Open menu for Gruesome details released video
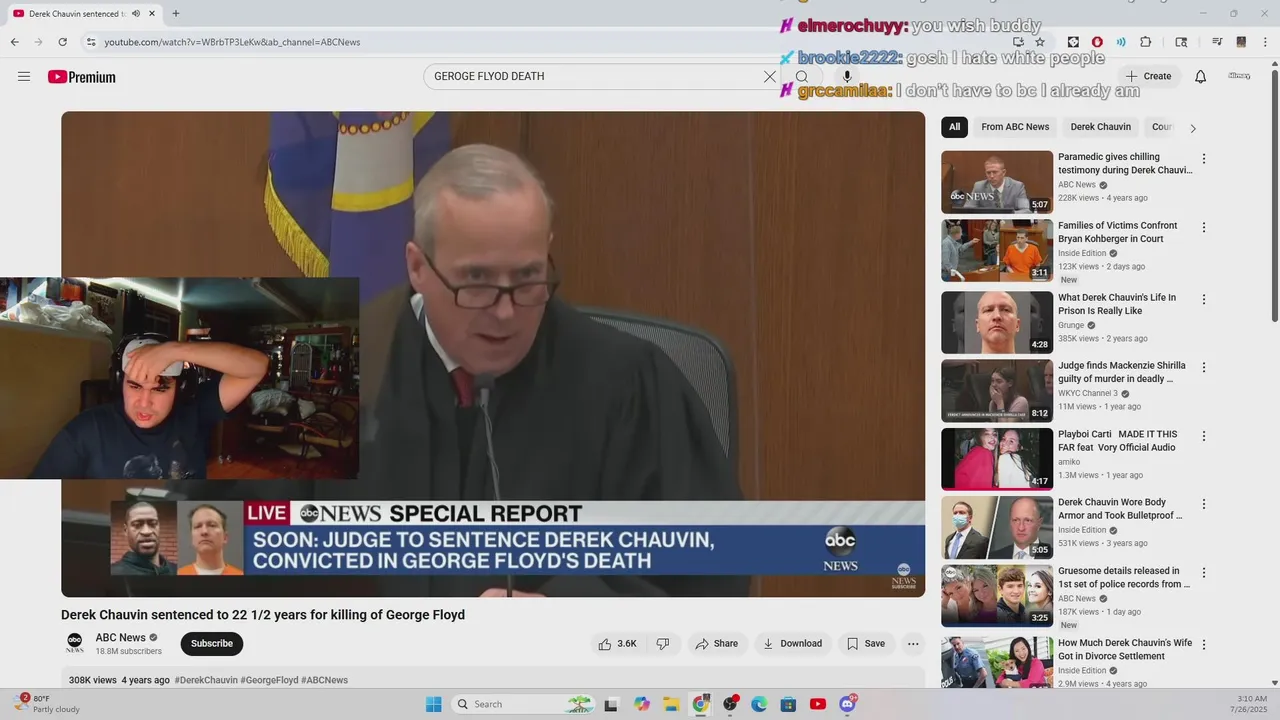 (x=1204, y=574)
